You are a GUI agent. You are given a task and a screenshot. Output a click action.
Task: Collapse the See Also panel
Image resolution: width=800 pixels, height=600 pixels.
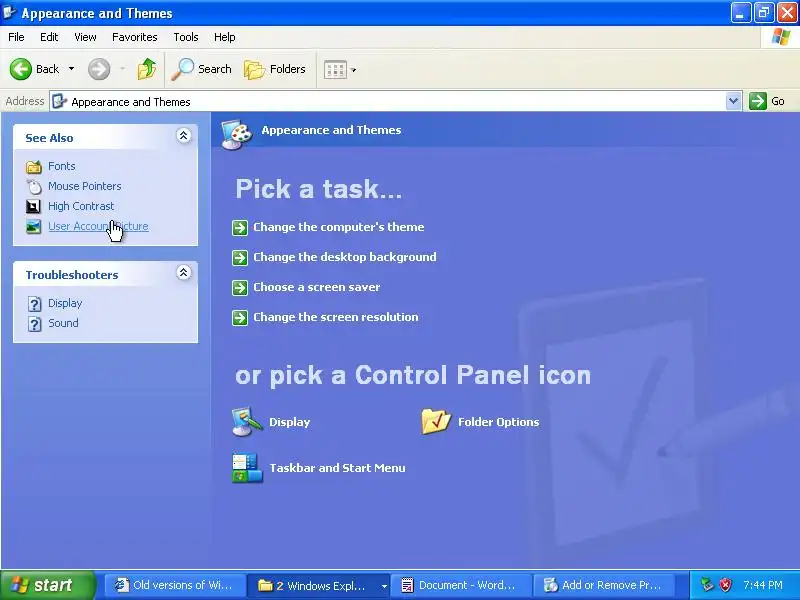tap(184, 135)
